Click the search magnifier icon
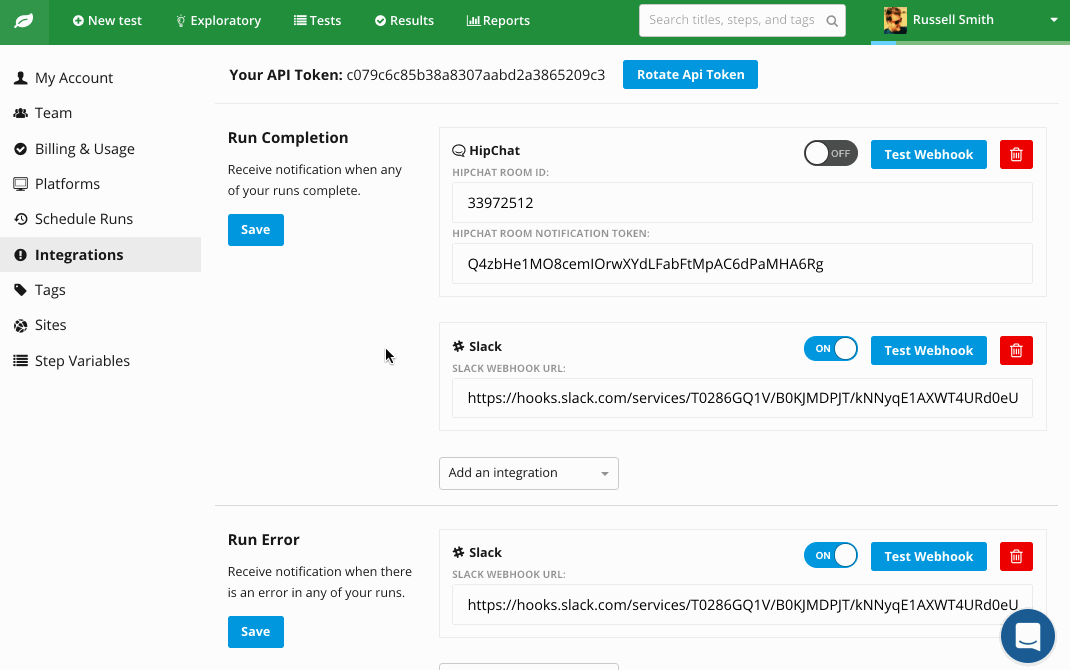The width and height of the screenshot is (1070, 670). tap(832, 20)
